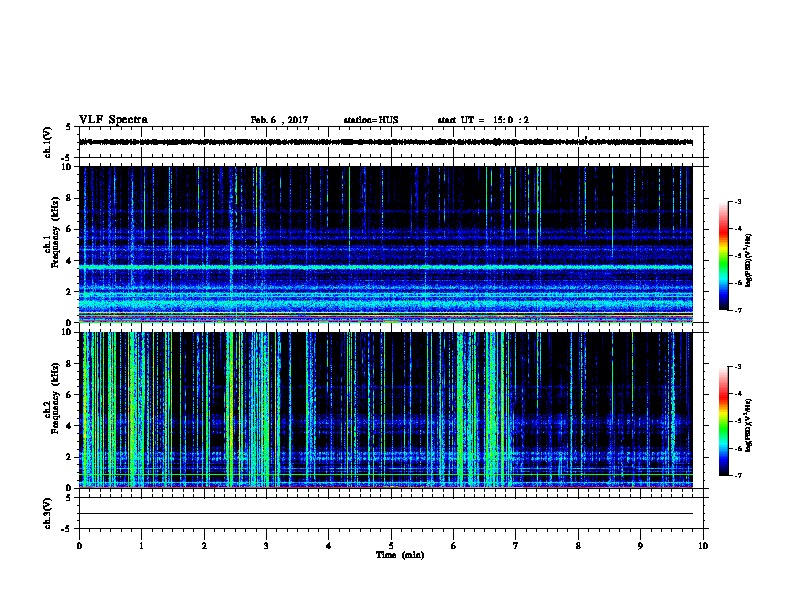Click time axis tick label "6"
Image resolution: width=792 pixels, height=612 pixels.
click(x=454, y=546)
